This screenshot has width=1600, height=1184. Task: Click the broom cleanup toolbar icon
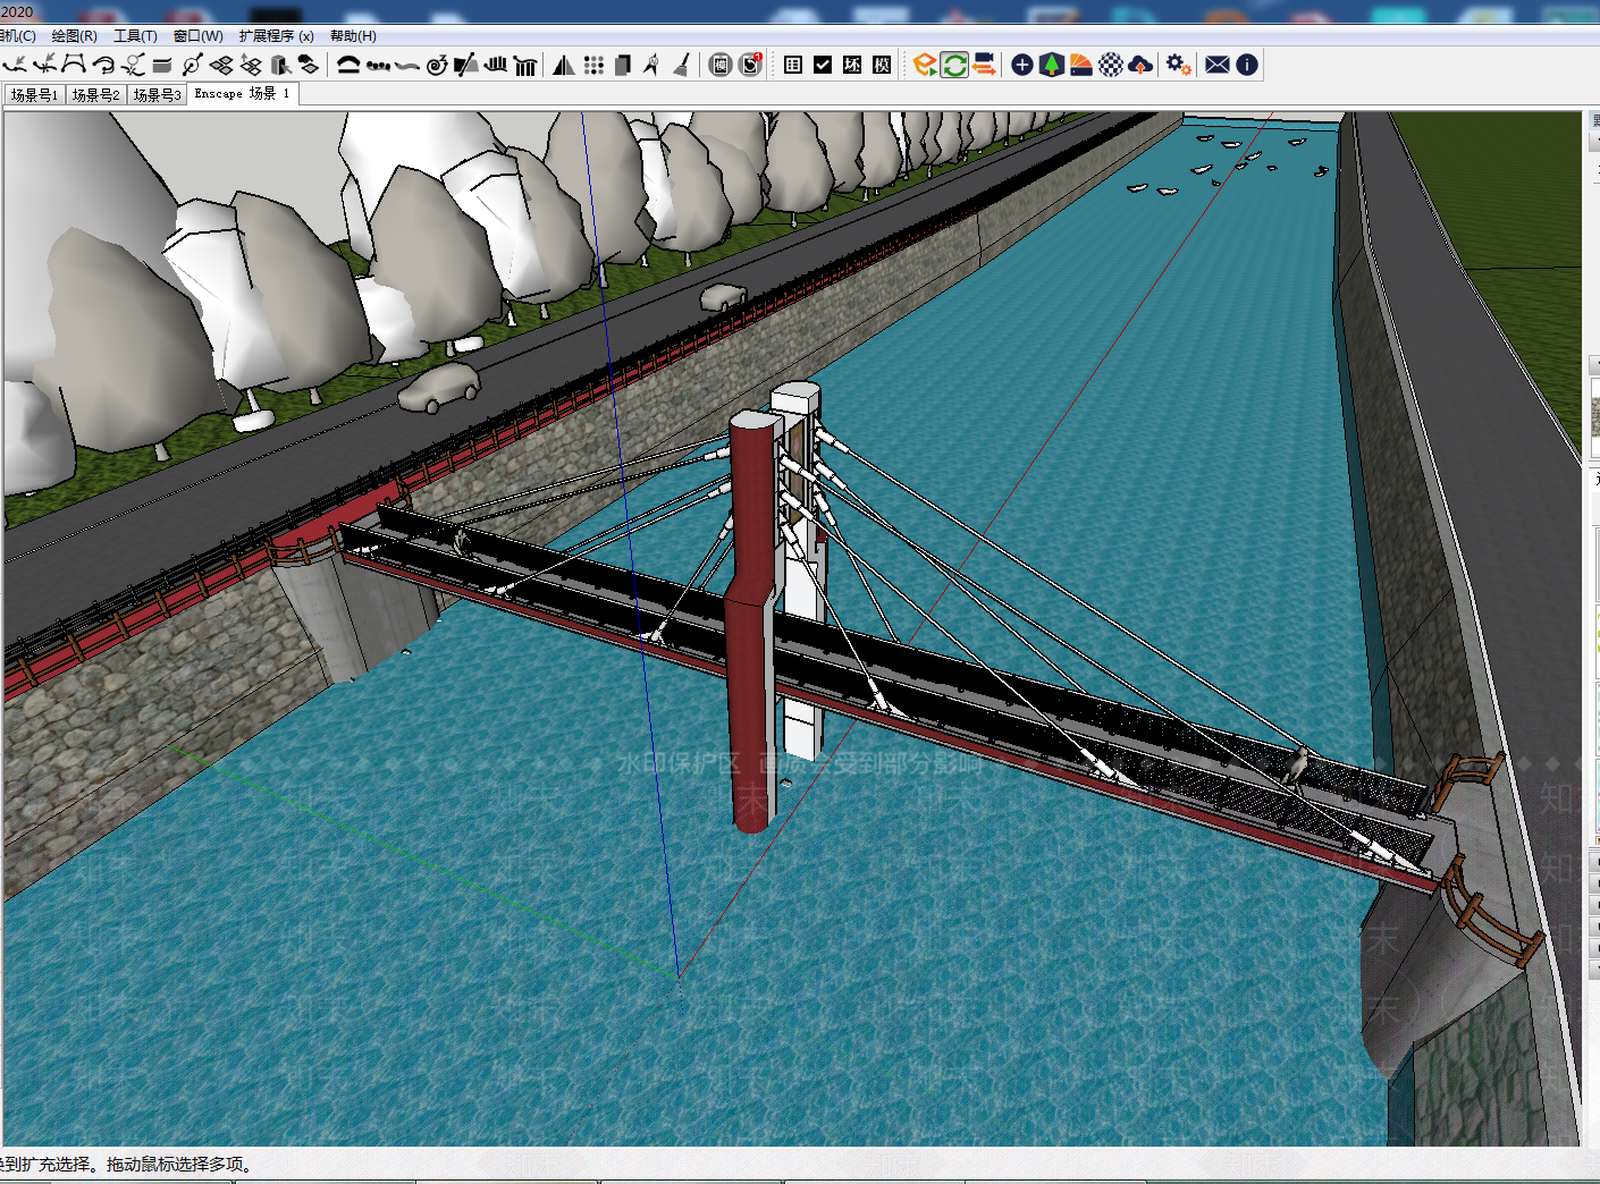click(682, 65)
